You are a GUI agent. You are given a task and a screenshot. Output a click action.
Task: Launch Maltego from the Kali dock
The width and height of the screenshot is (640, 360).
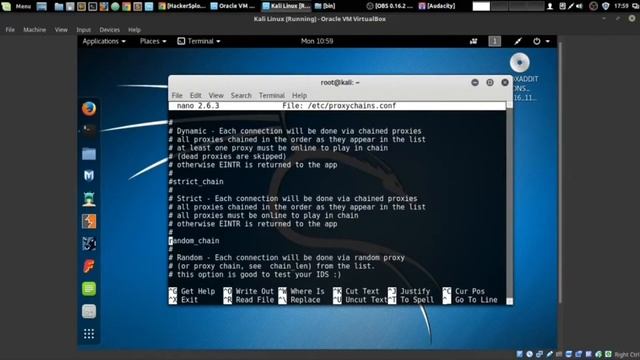tap(89, 244)
